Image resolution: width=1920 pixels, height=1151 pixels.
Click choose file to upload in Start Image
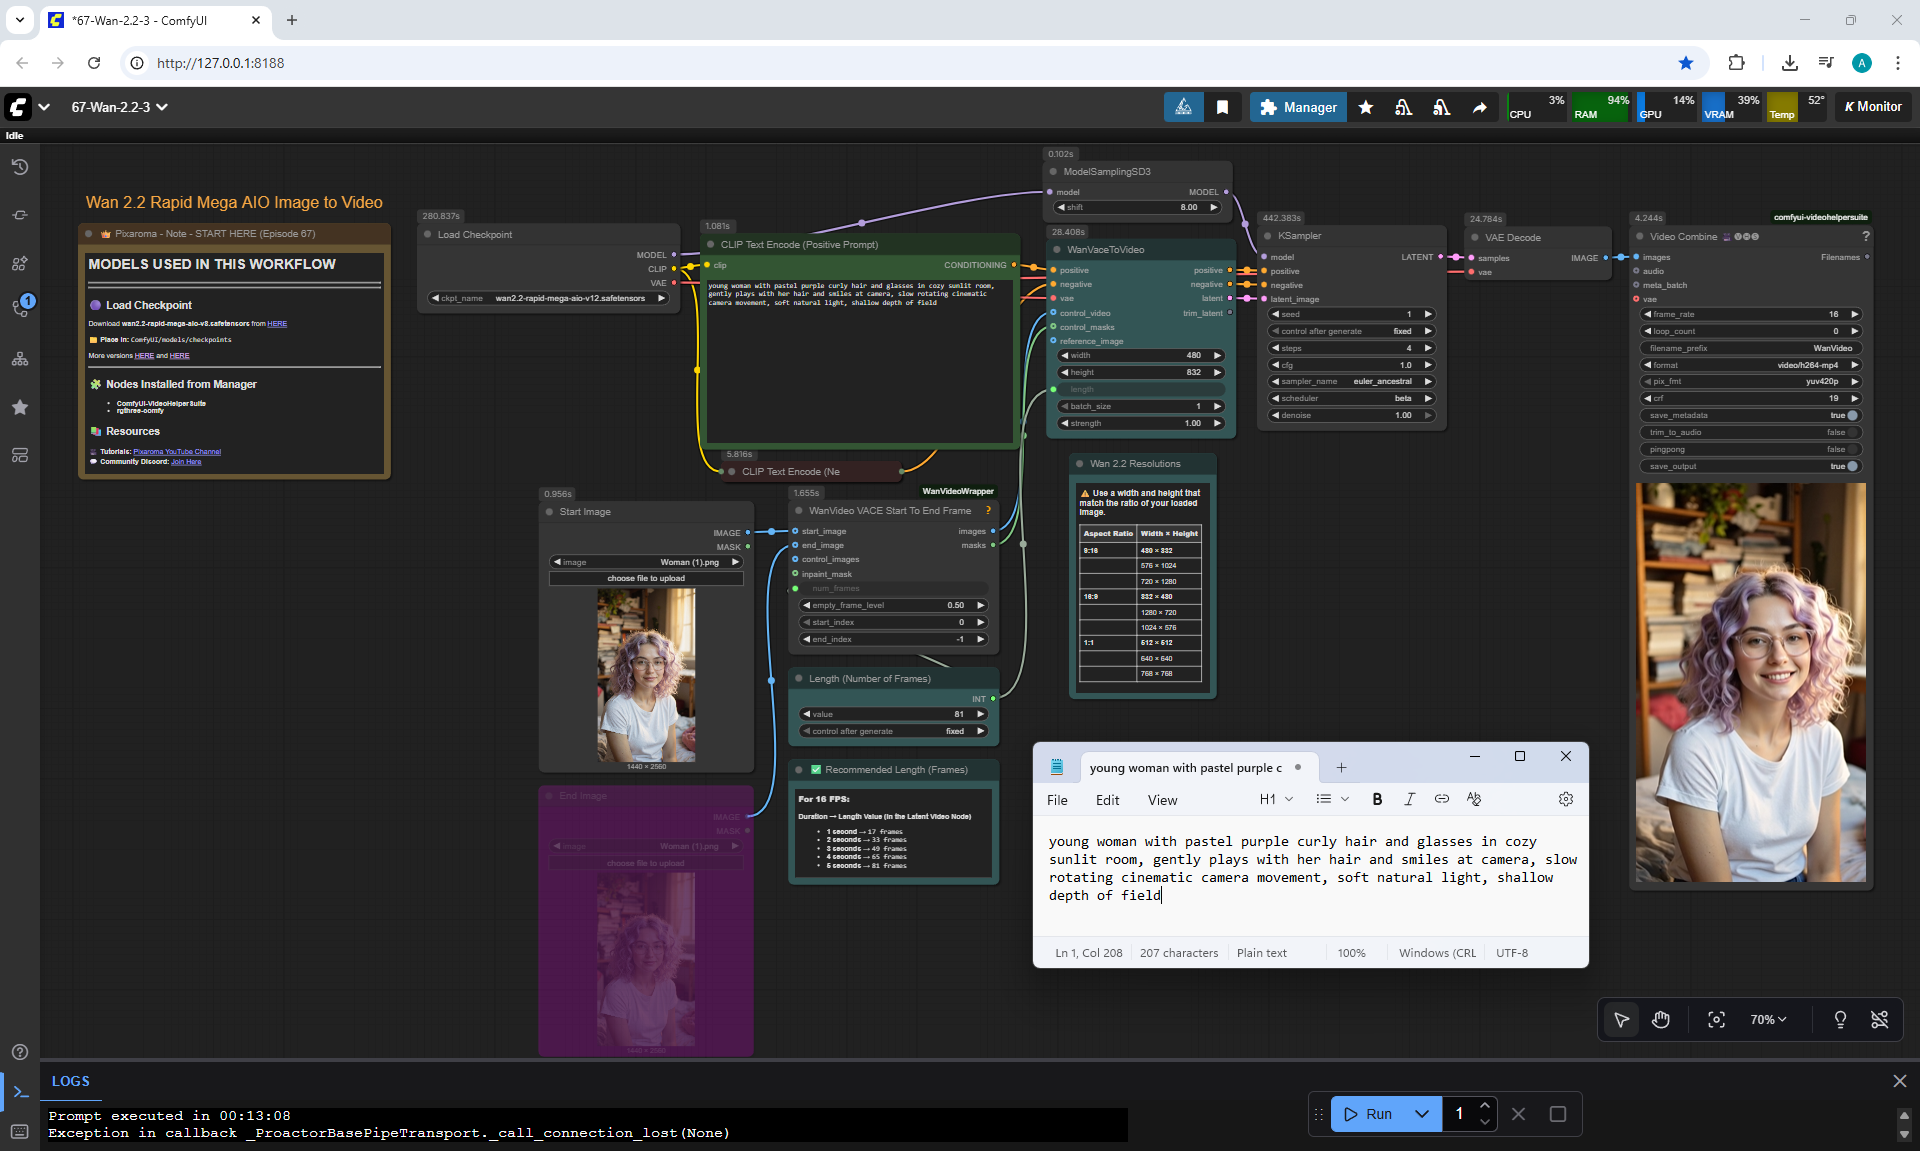(x=646, y=578)
